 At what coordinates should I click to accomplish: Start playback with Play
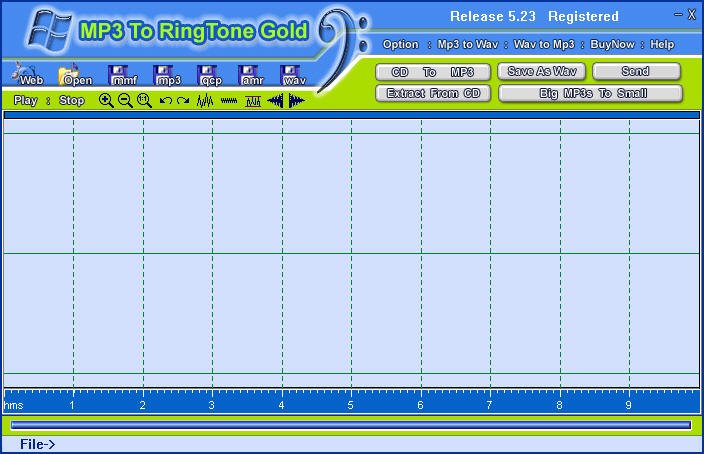tap(25, 100)
